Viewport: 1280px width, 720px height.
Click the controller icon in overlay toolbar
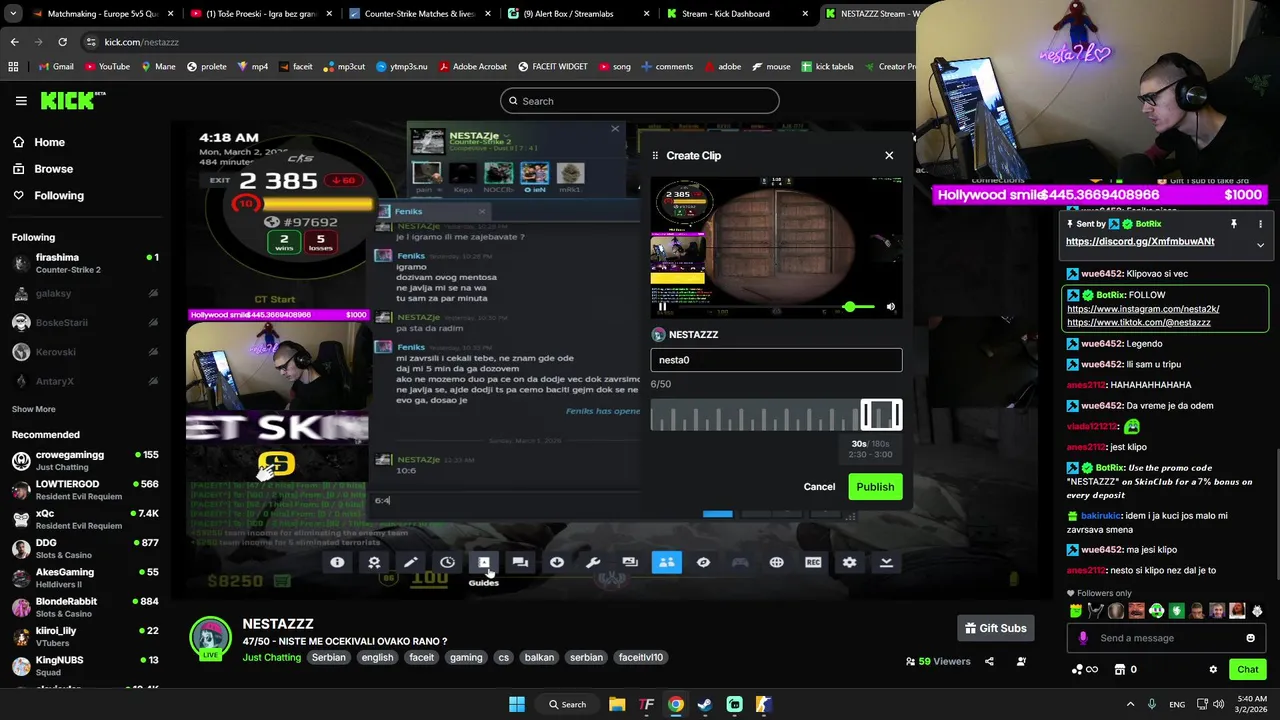pos(740,562)
